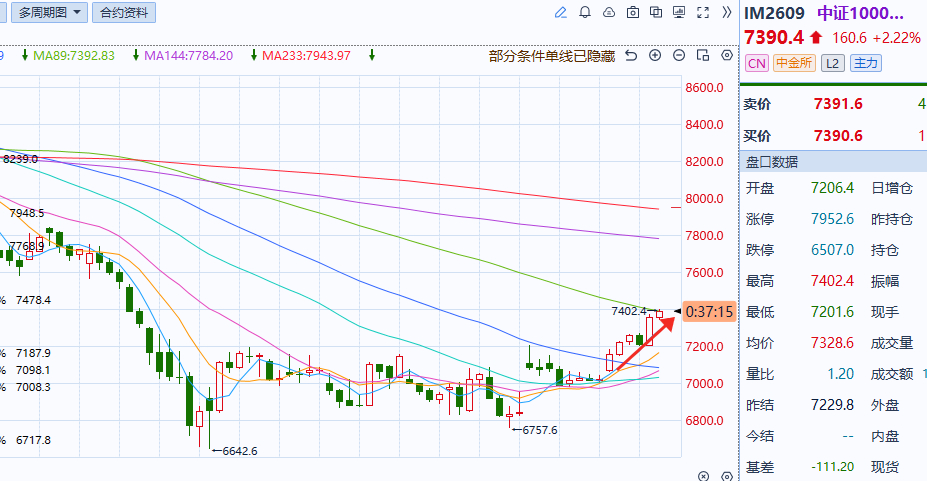
Task: Click the 均价 value 7328.6
Action: (832, 343)
